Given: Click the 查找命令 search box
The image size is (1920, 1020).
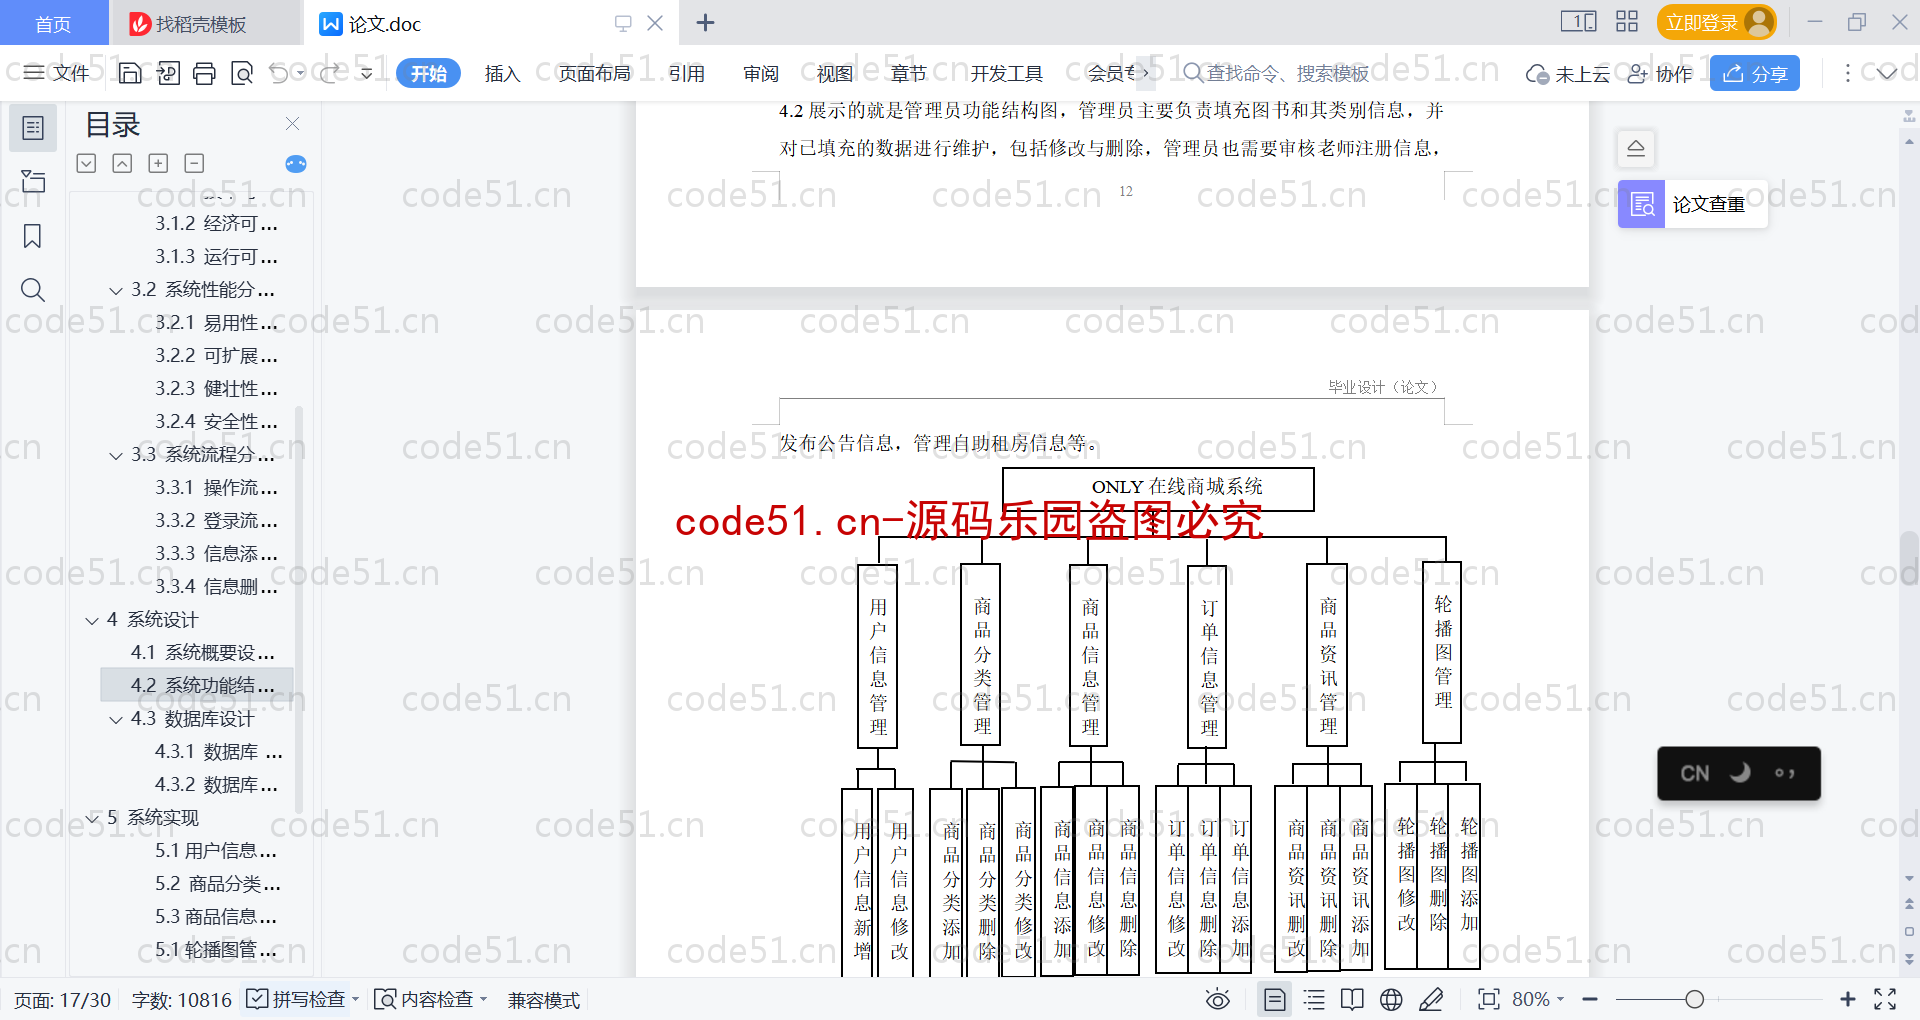Looking at the screenshot, I should coord(1276,73).
